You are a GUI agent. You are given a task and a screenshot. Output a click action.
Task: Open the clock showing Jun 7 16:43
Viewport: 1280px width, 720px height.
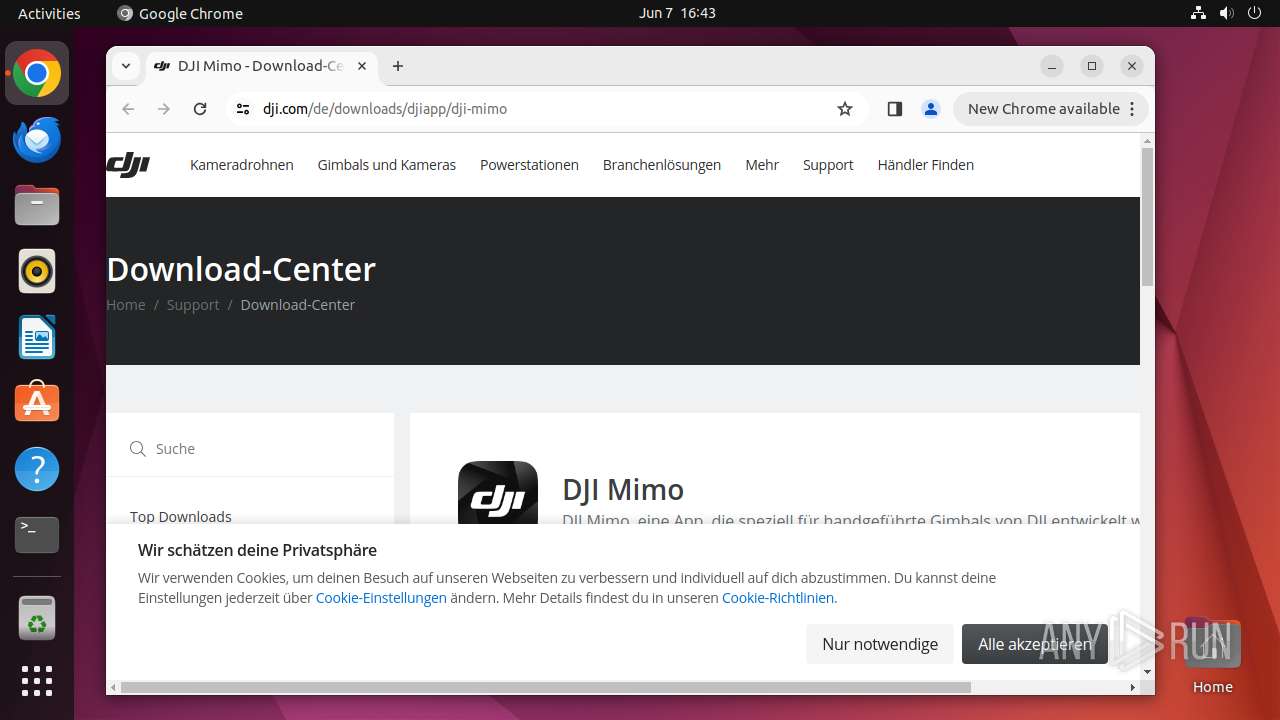(x=677, y=13)
